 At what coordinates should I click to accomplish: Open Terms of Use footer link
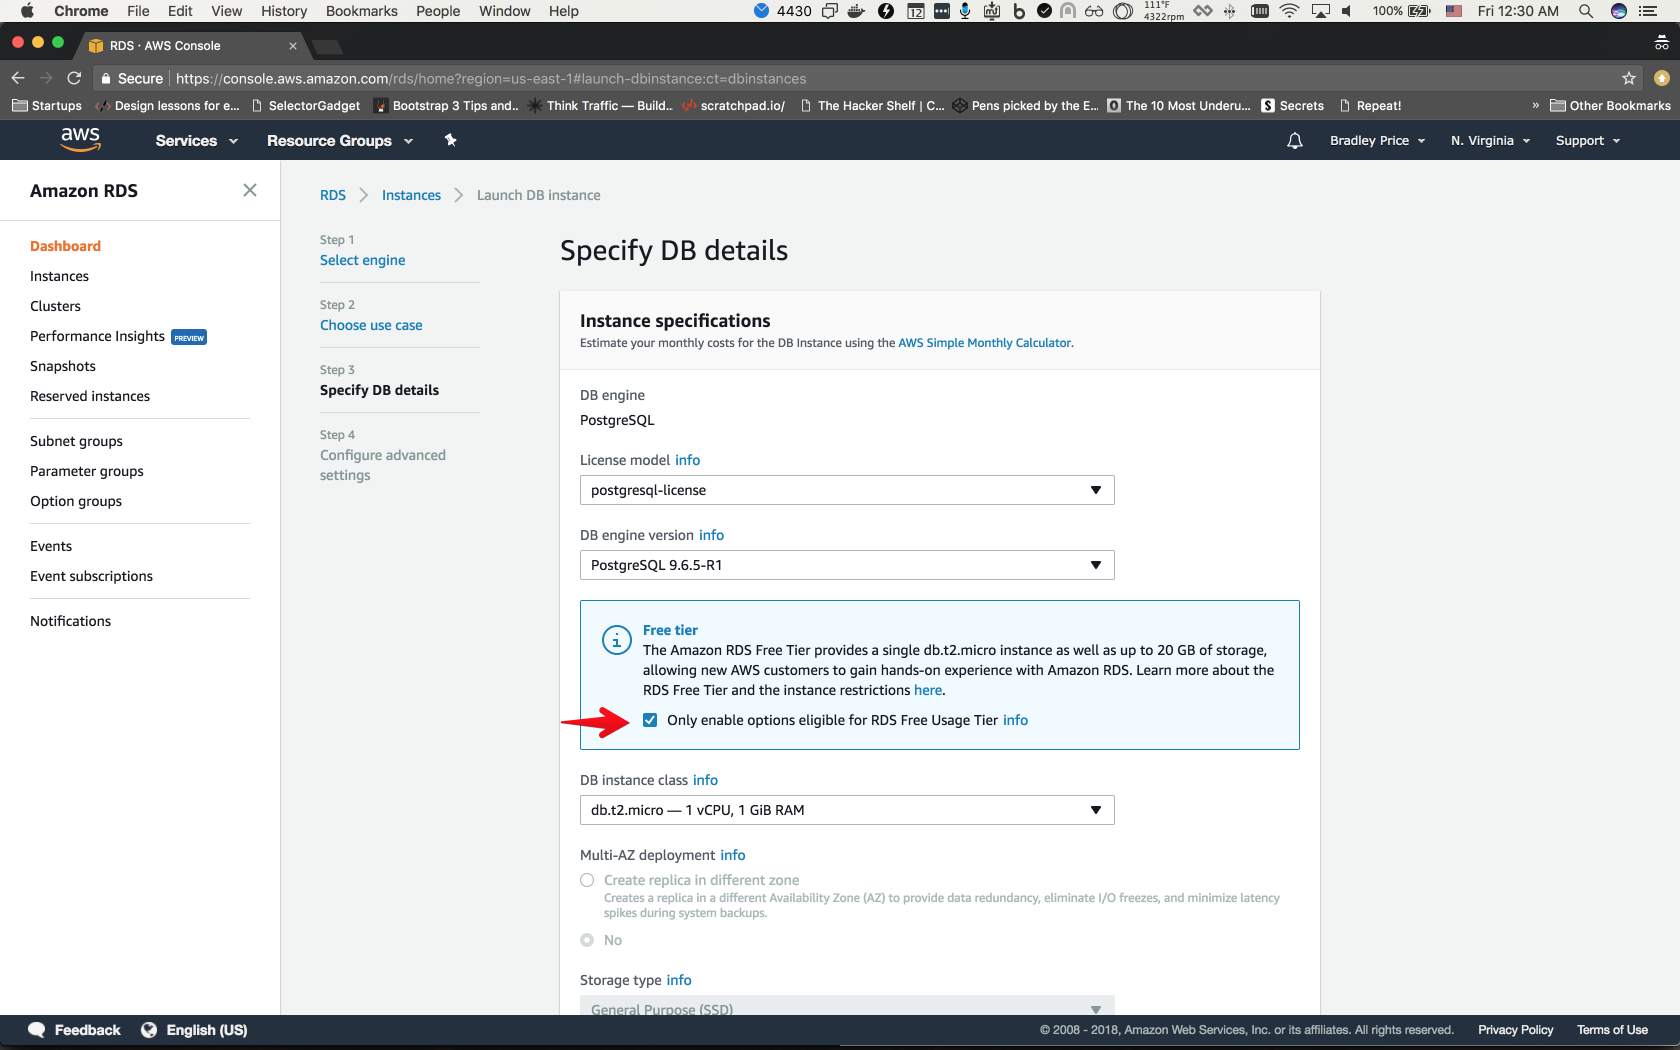[1612, 1030]
